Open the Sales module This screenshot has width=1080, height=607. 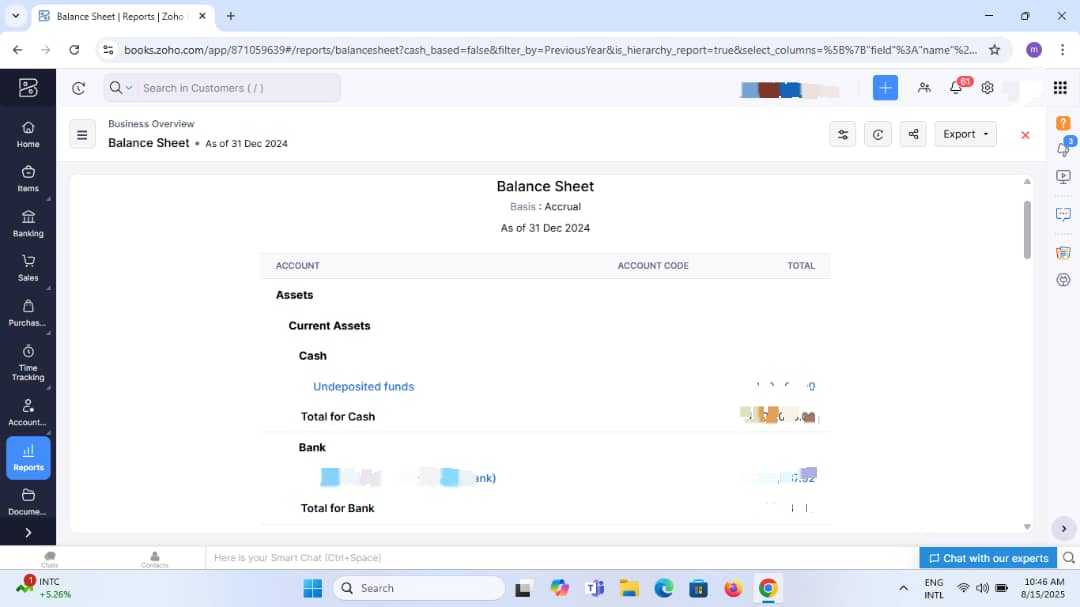point(28,268)
